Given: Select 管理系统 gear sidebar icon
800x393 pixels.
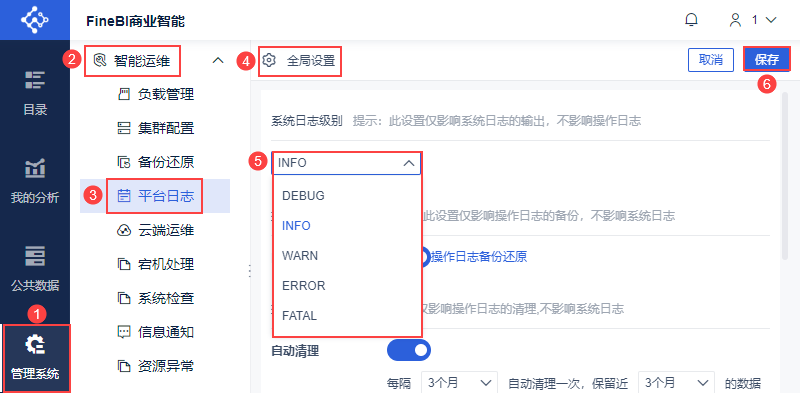Looking at the screenshot, I should point(35,346).
